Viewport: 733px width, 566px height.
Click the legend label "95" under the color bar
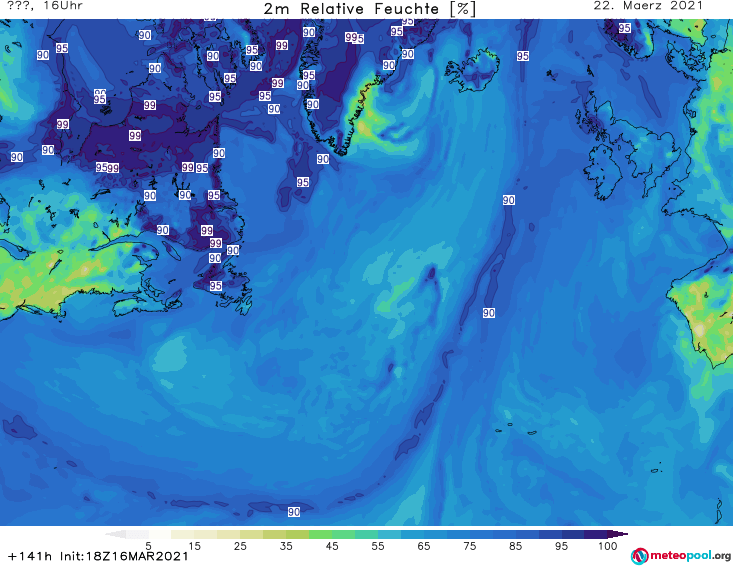tap(561, 546)
